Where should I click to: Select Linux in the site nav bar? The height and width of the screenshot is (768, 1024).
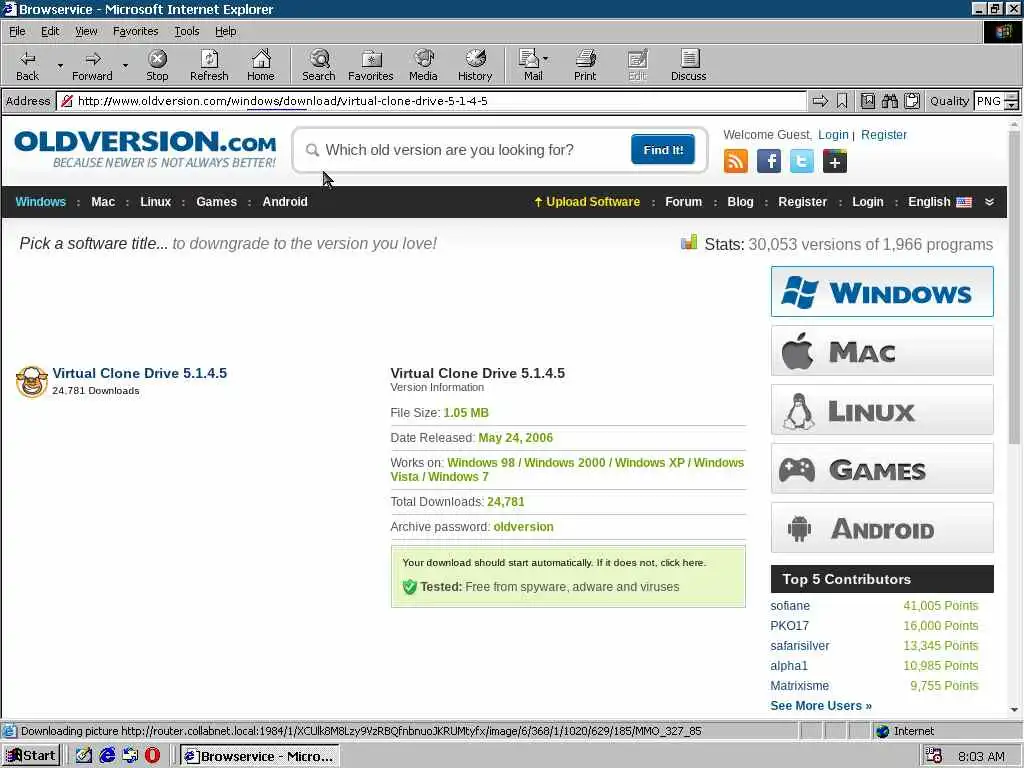(x=155, y=202)
